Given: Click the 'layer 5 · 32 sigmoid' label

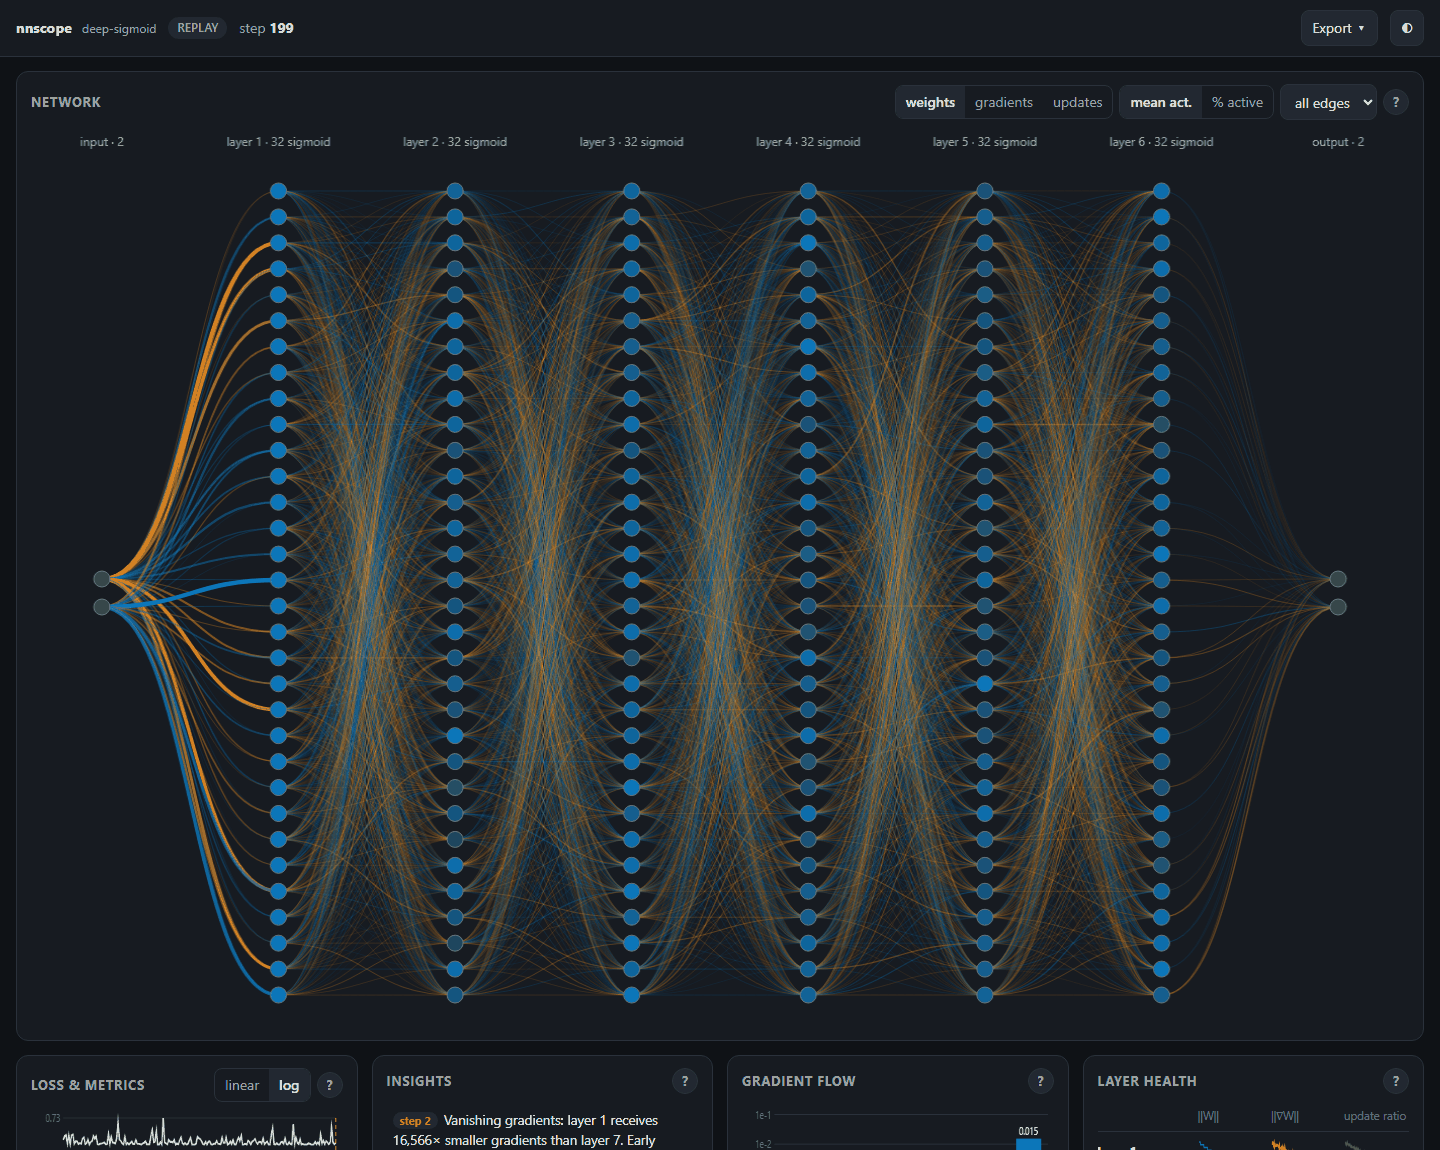Looking at the screenshot, I should point(985,142).
